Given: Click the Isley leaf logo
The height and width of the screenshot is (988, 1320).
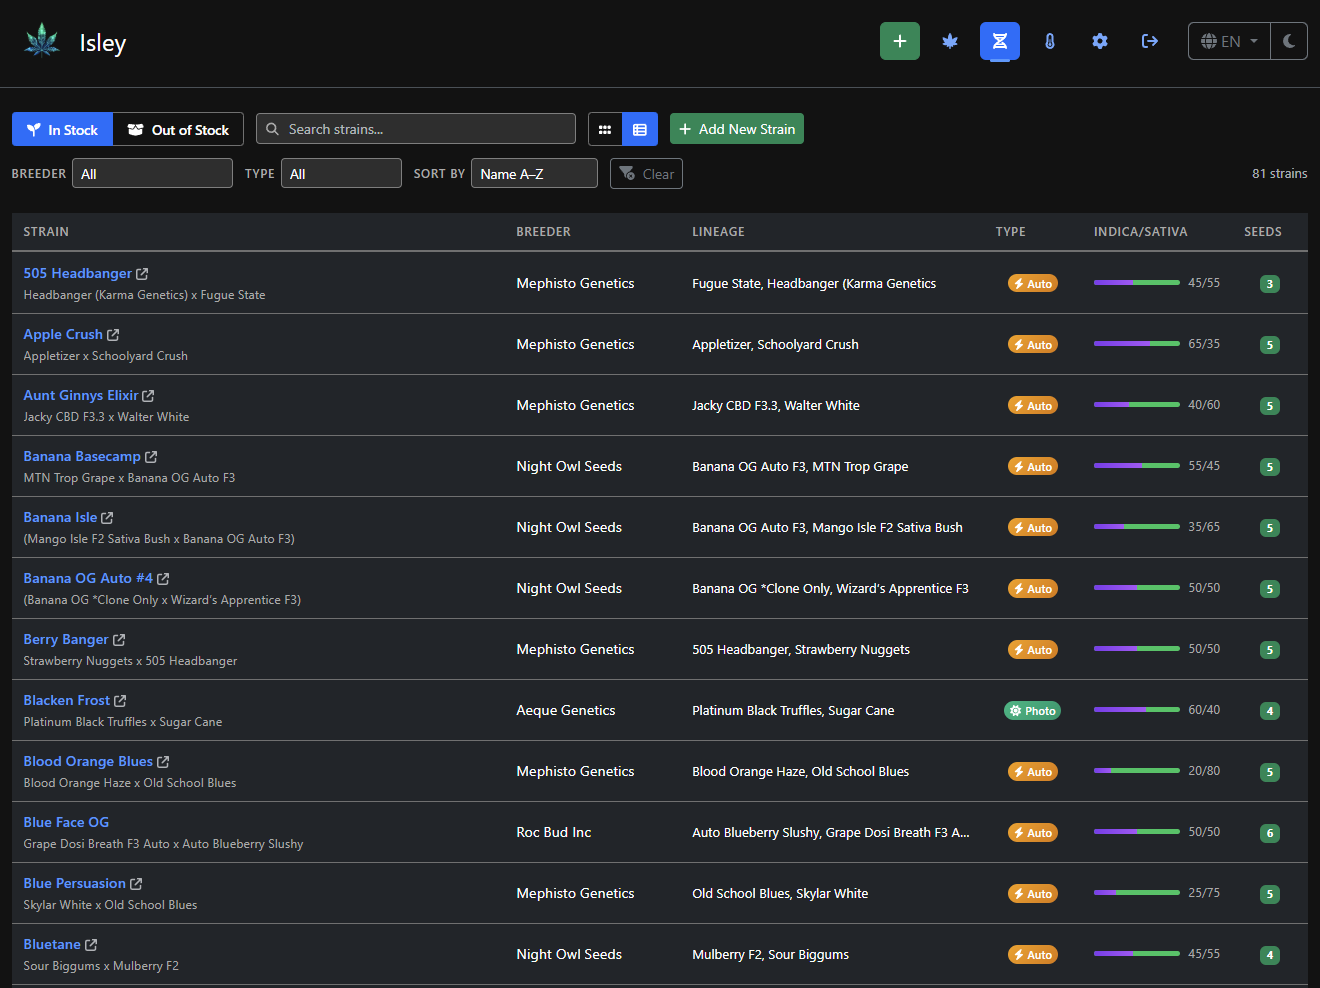Looking at the screenshot, I should coord(42,41).
